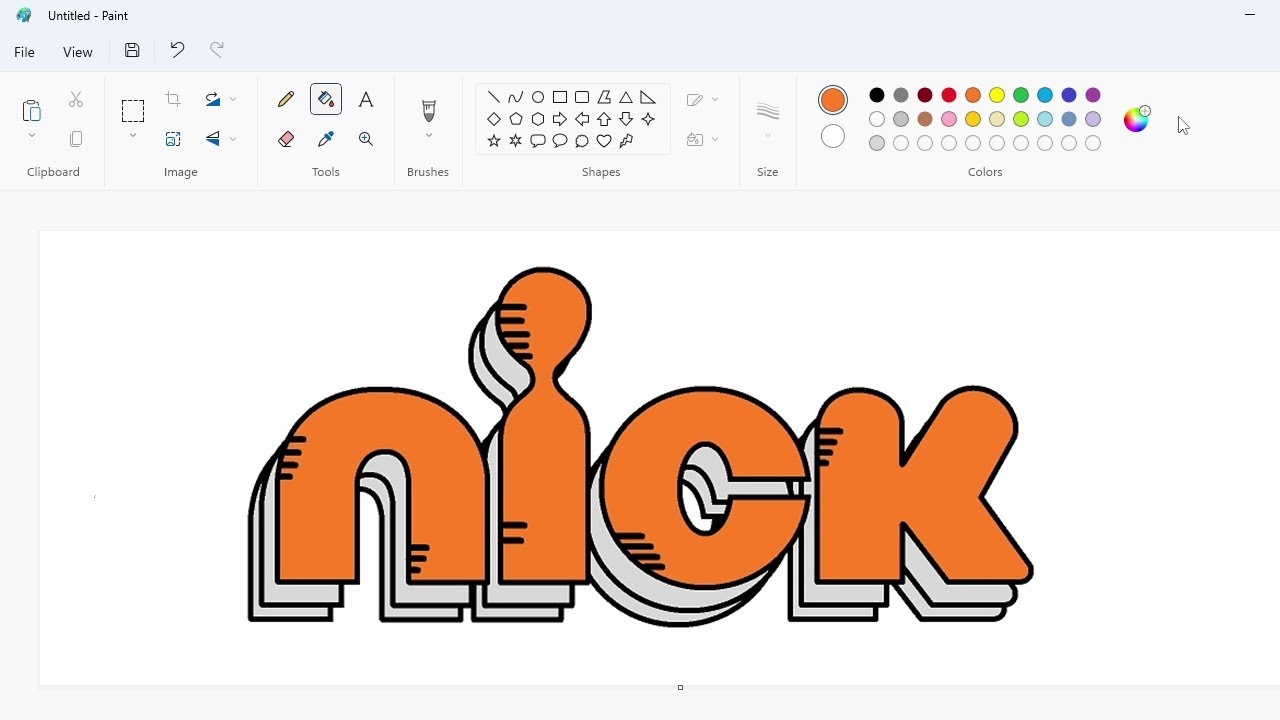Click the Crop icon
This screenshot has height=720, width=1280.
tap(173, 99)
